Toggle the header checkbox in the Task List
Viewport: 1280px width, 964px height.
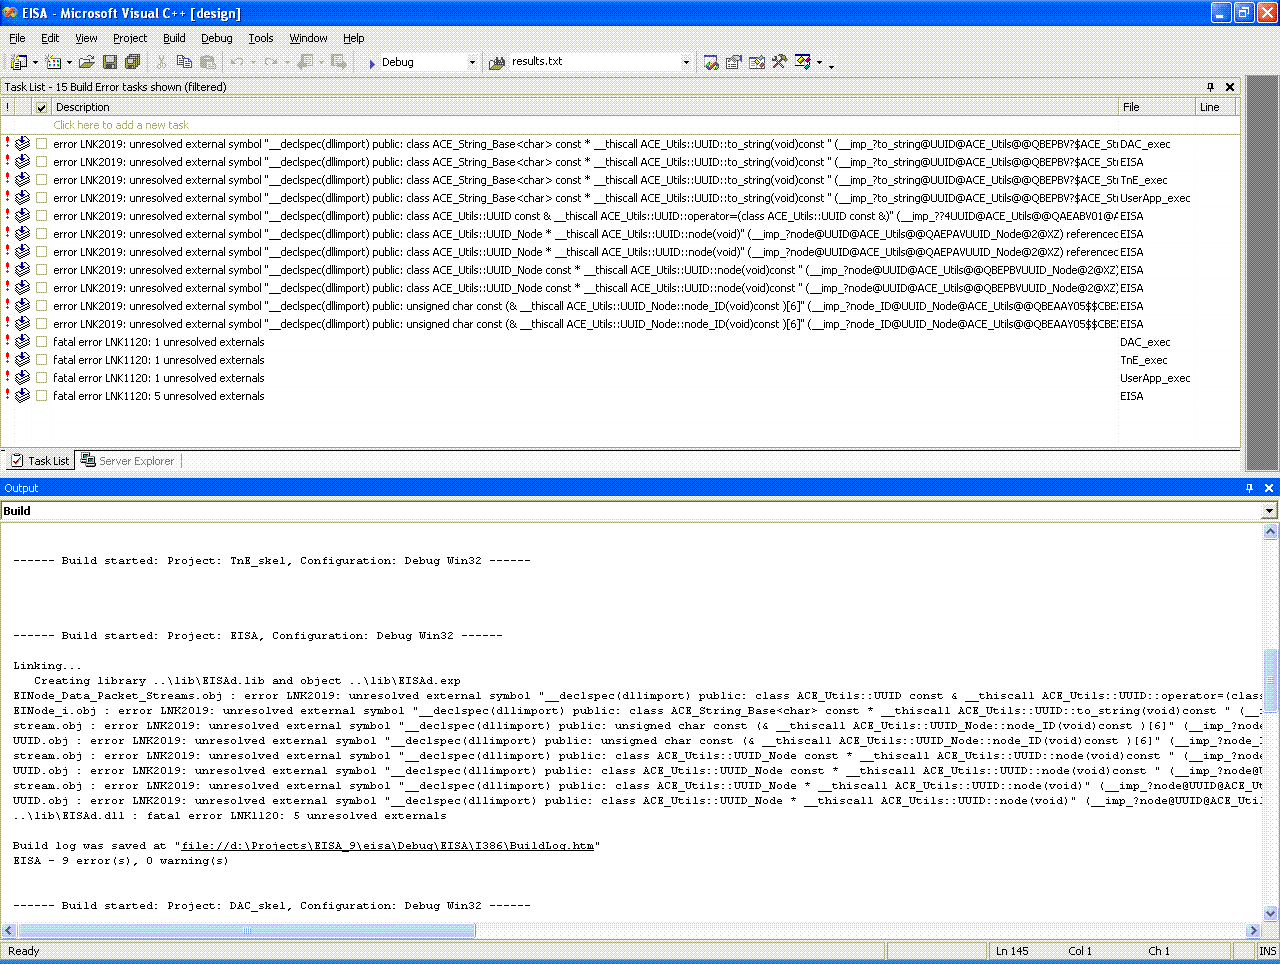click(x=41, y=107)
